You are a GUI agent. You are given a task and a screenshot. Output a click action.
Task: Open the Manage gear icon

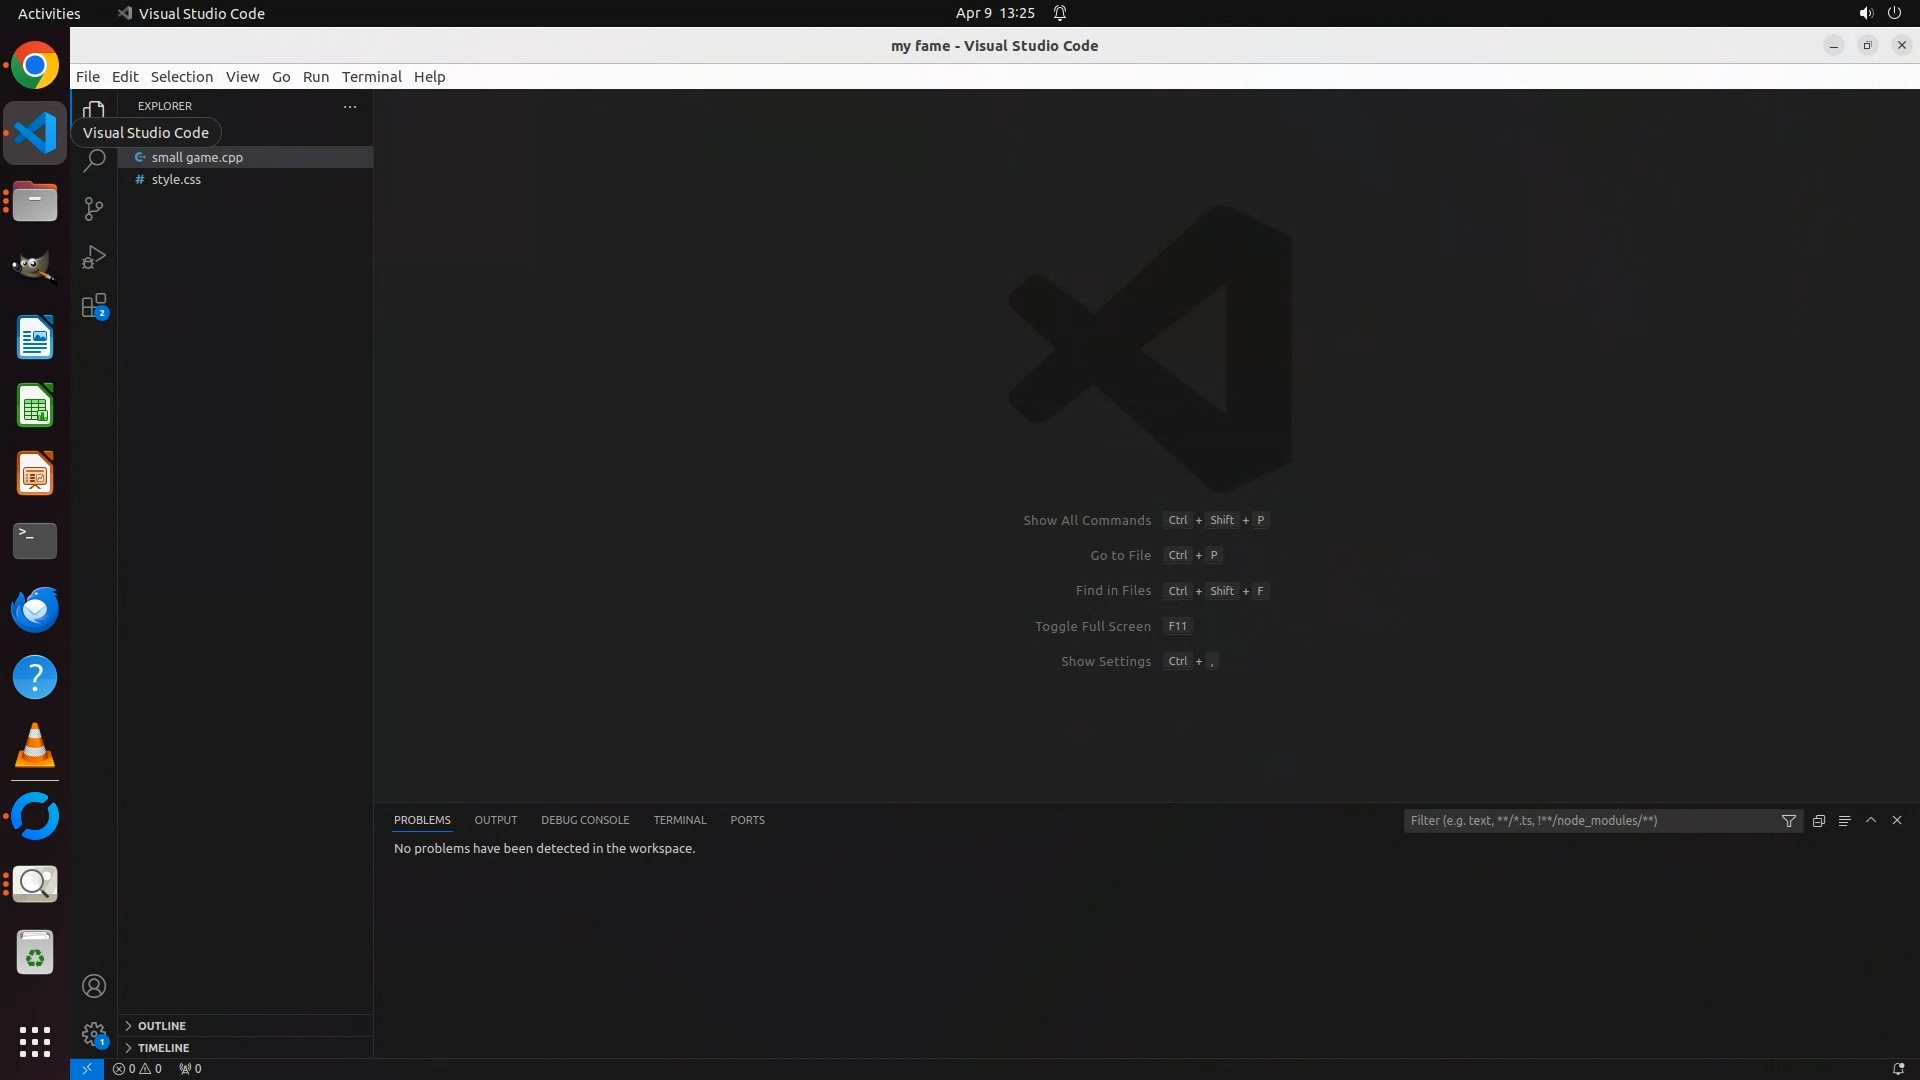coord(94,1034)
